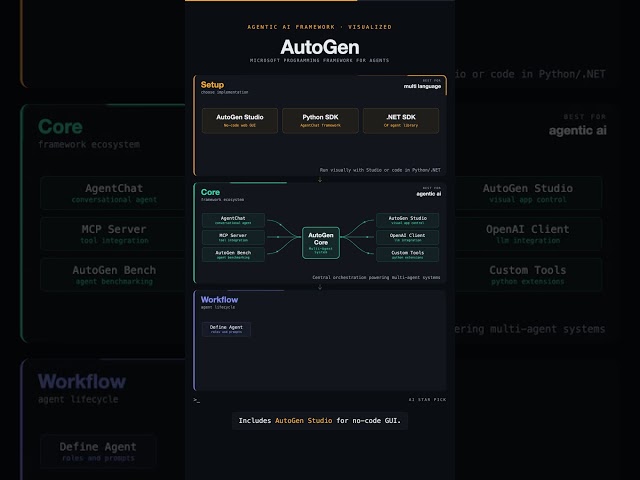Click the large white AutoGen title
This screenshot has width=640, height=480.
pos(320,47)
